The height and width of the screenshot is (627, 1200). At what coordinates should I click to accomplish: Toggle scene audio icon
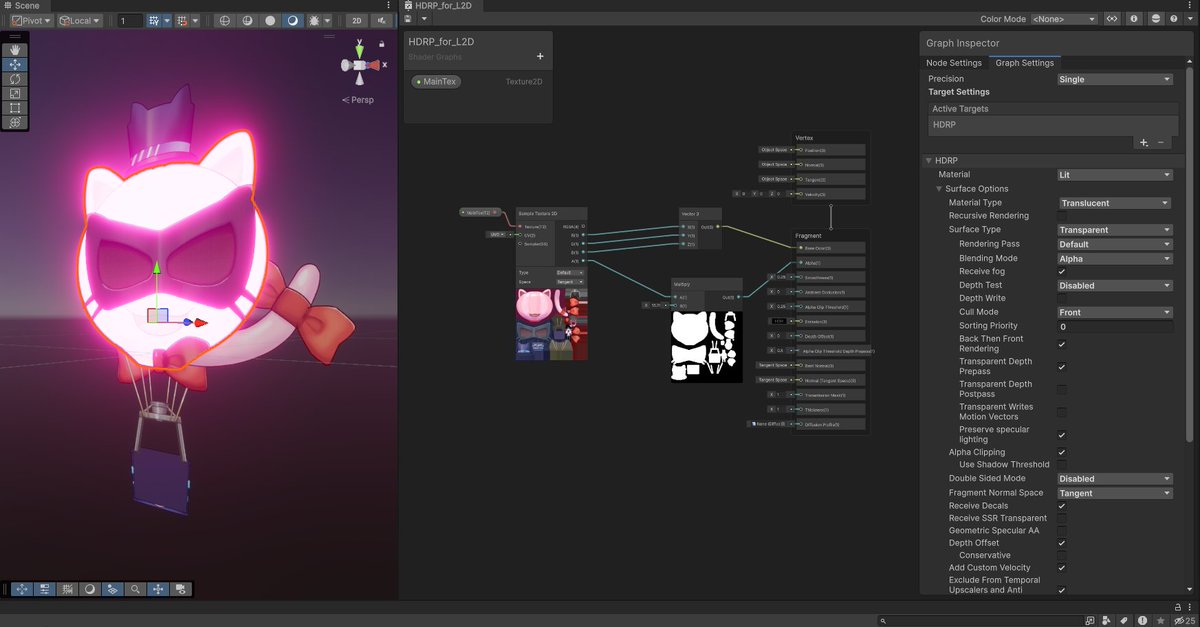pos(381,20)
